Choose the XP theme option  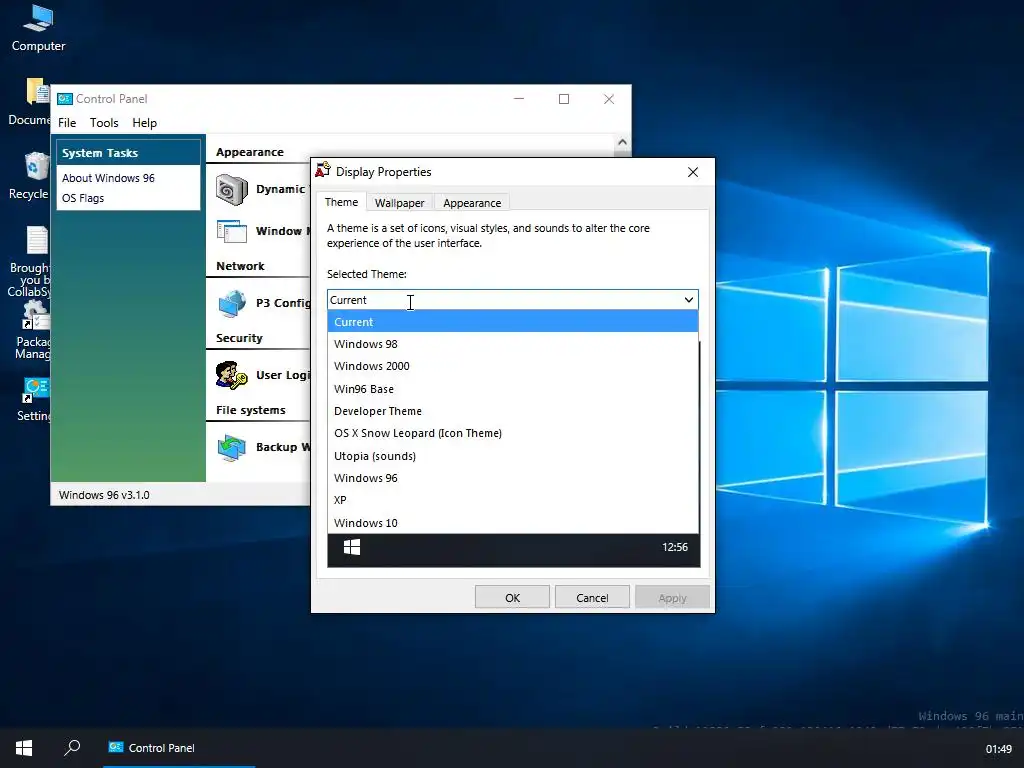(x=513, y=500)
